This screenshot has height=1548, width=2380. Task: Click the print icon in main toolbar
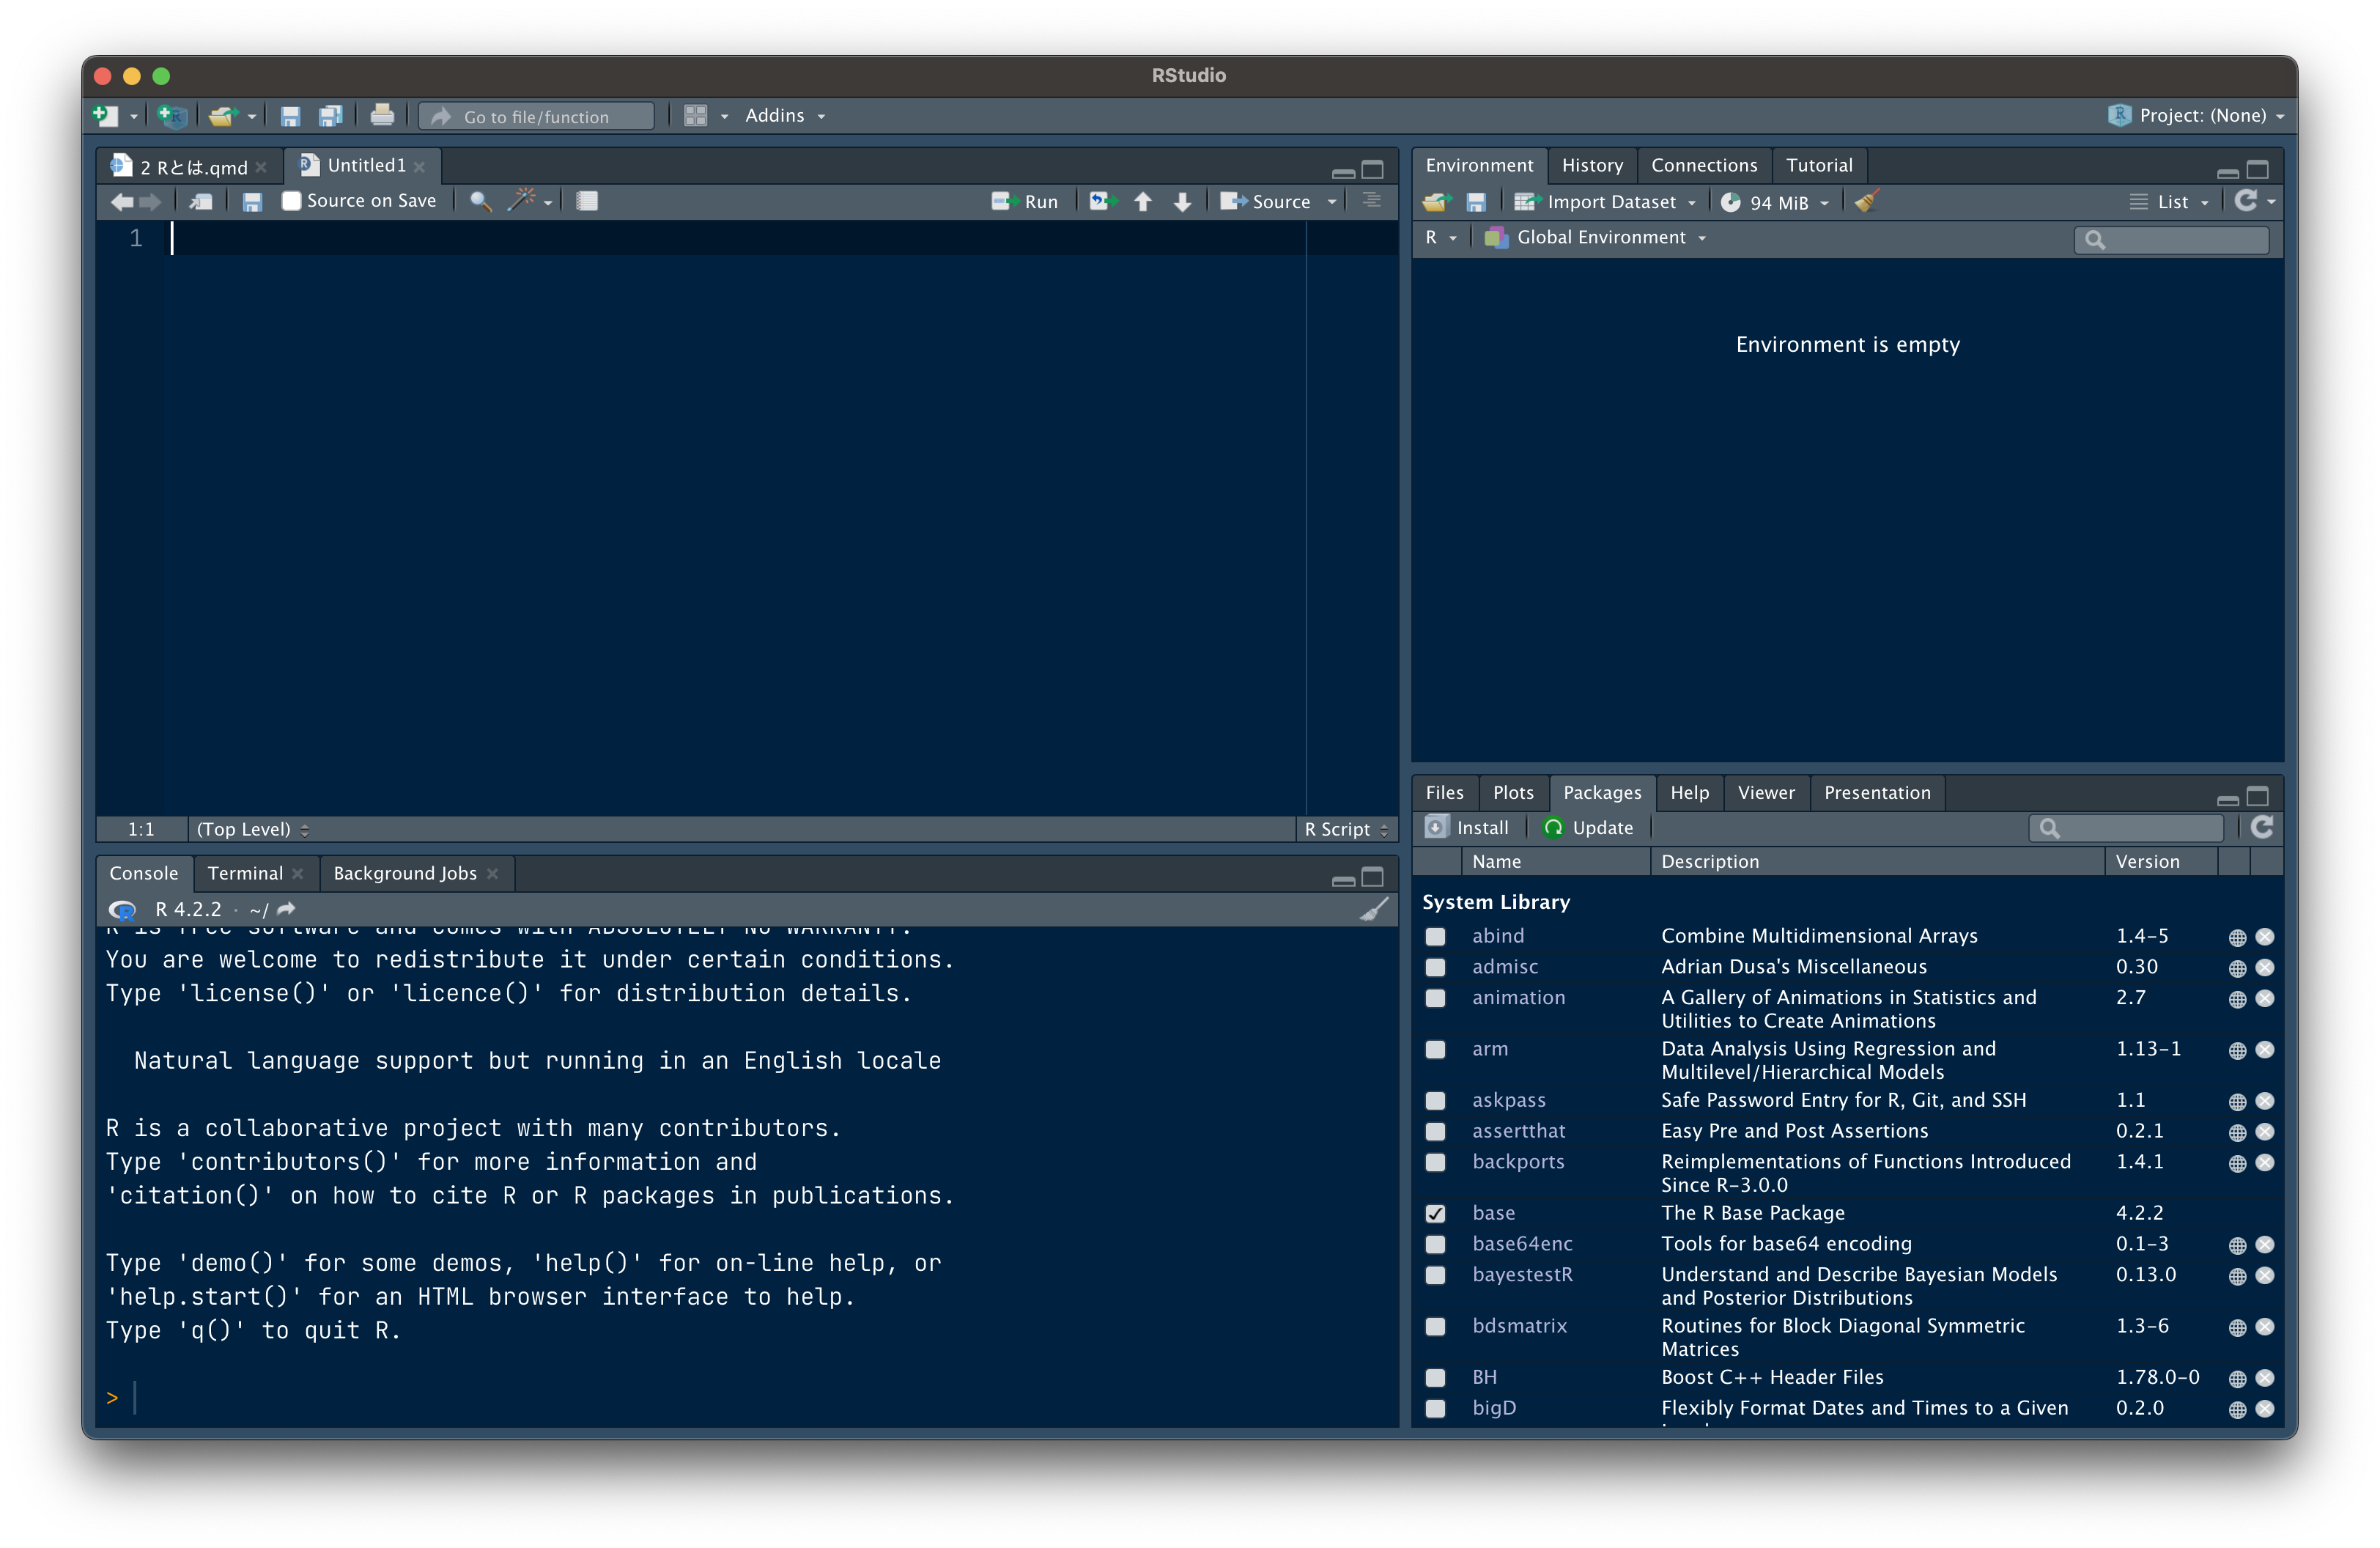click(382, 116)
